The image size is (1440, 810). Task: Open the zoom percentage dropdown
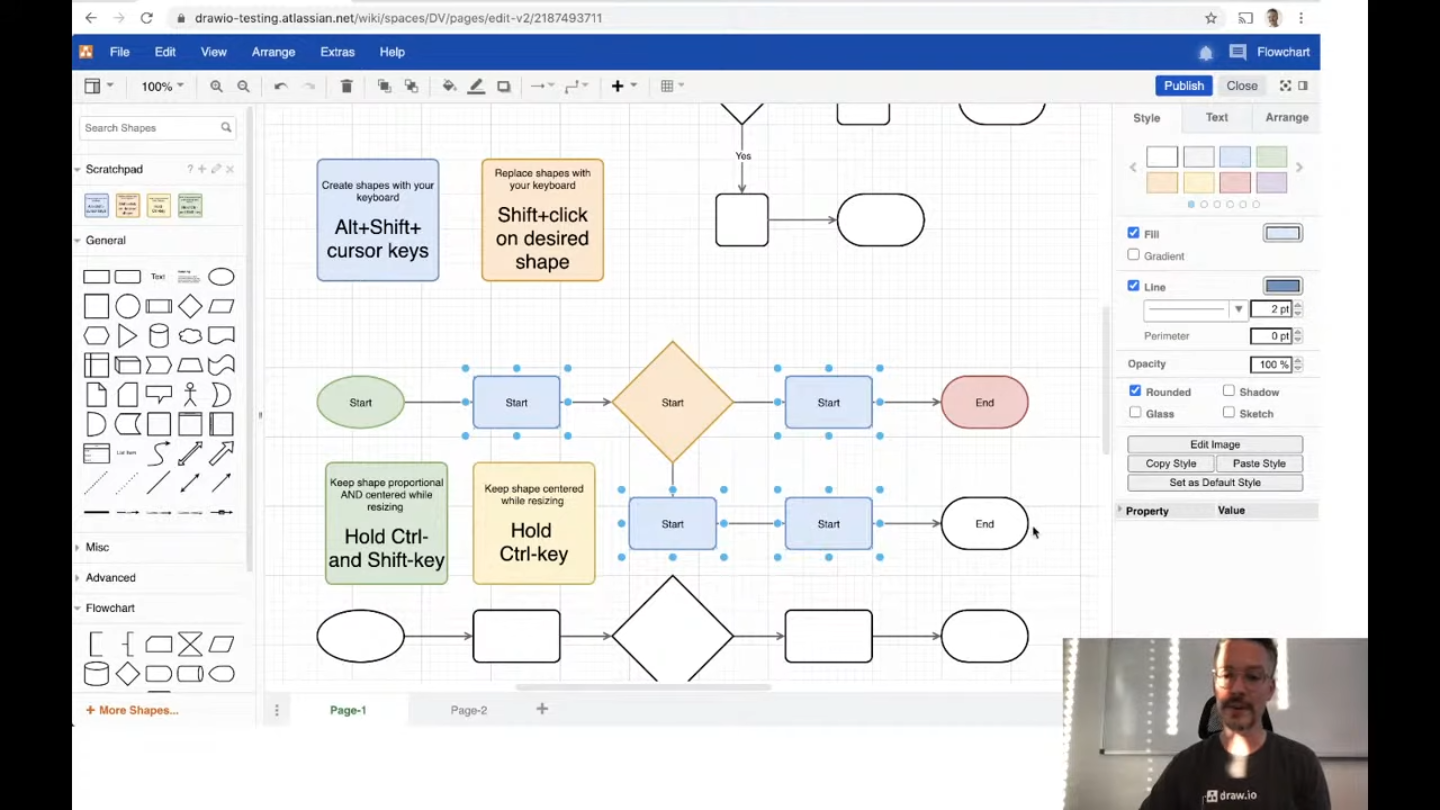pyautogui.click(x=161, y=86)
